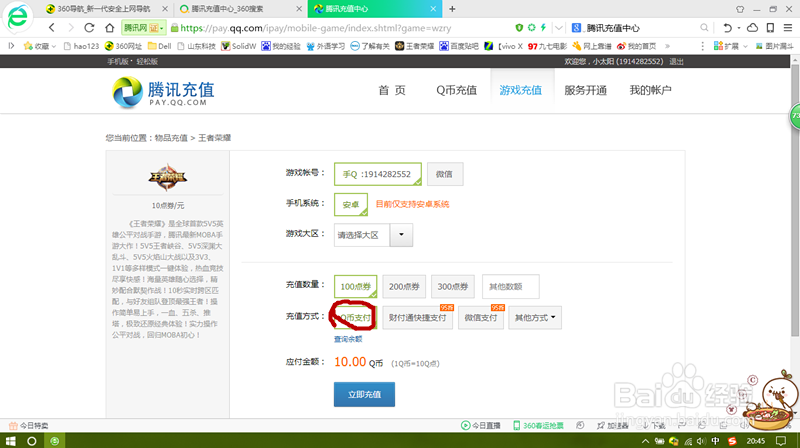Reload the page with refresh icon
800x448 pixels.
pyautogui.click(x=89, y=28)
